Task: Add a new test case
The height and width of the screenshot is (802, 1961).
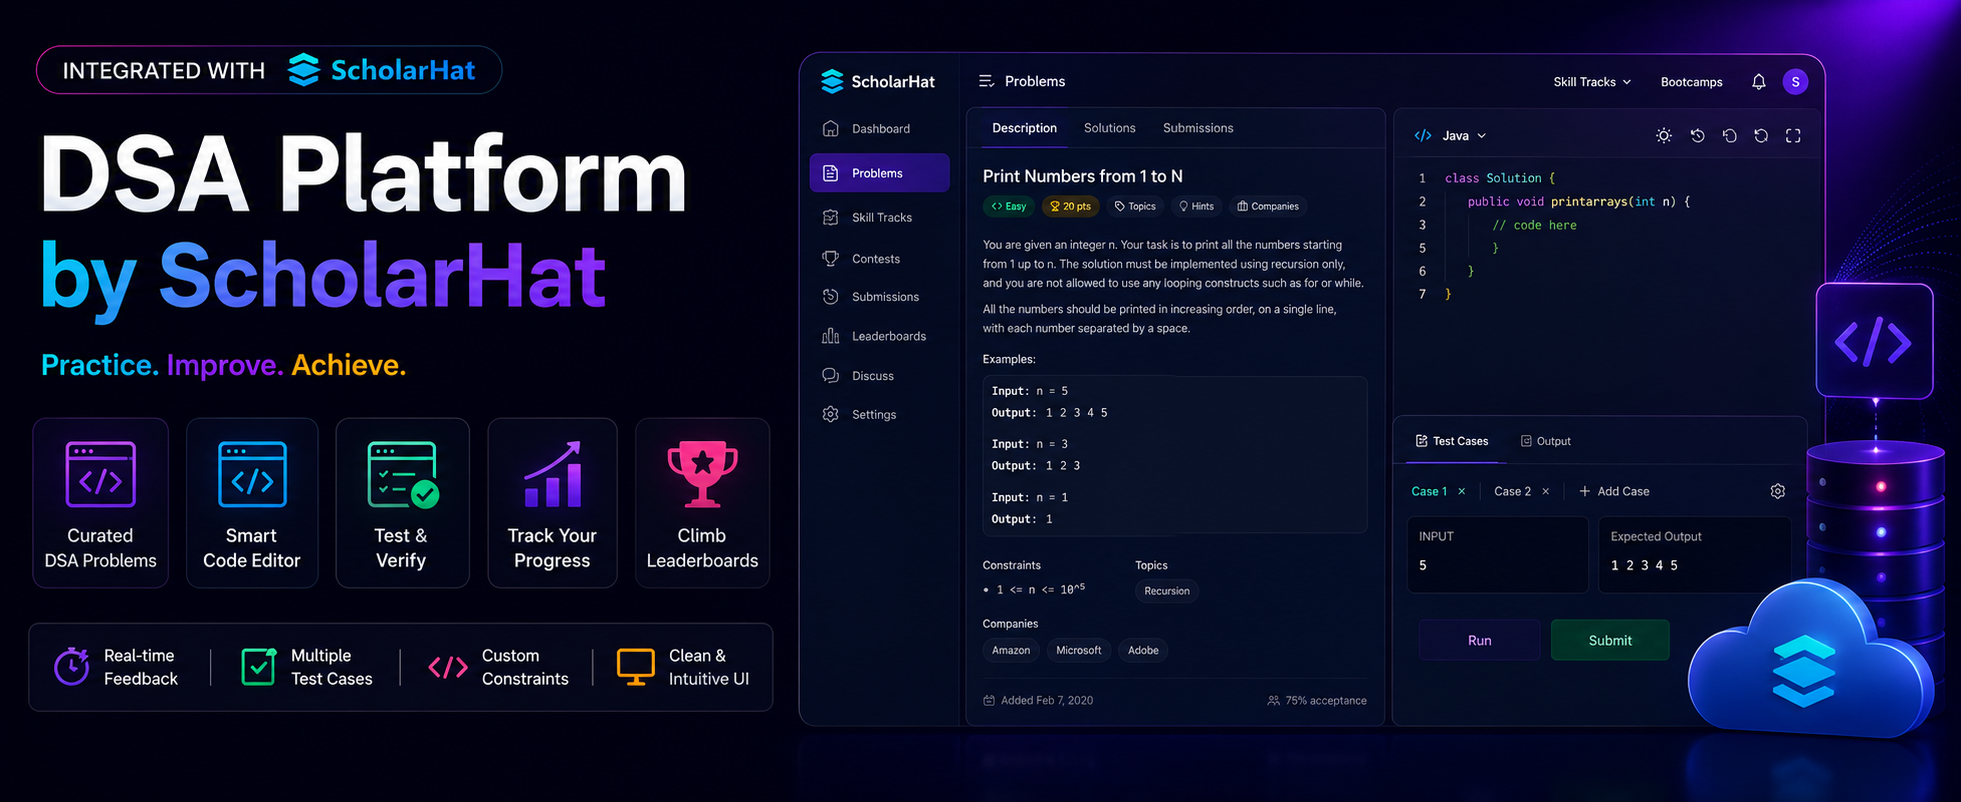Action: click(x=1614, y=491)
